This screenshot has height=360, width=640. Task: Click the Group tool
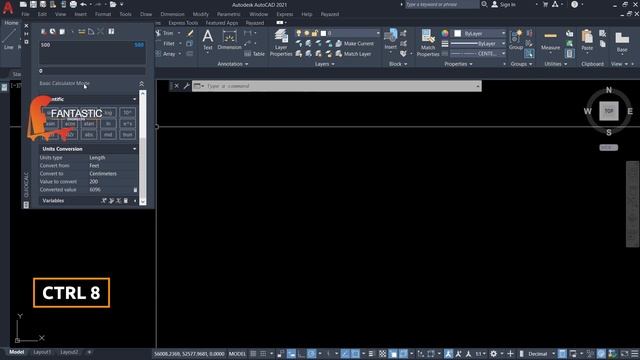[516, 40]
